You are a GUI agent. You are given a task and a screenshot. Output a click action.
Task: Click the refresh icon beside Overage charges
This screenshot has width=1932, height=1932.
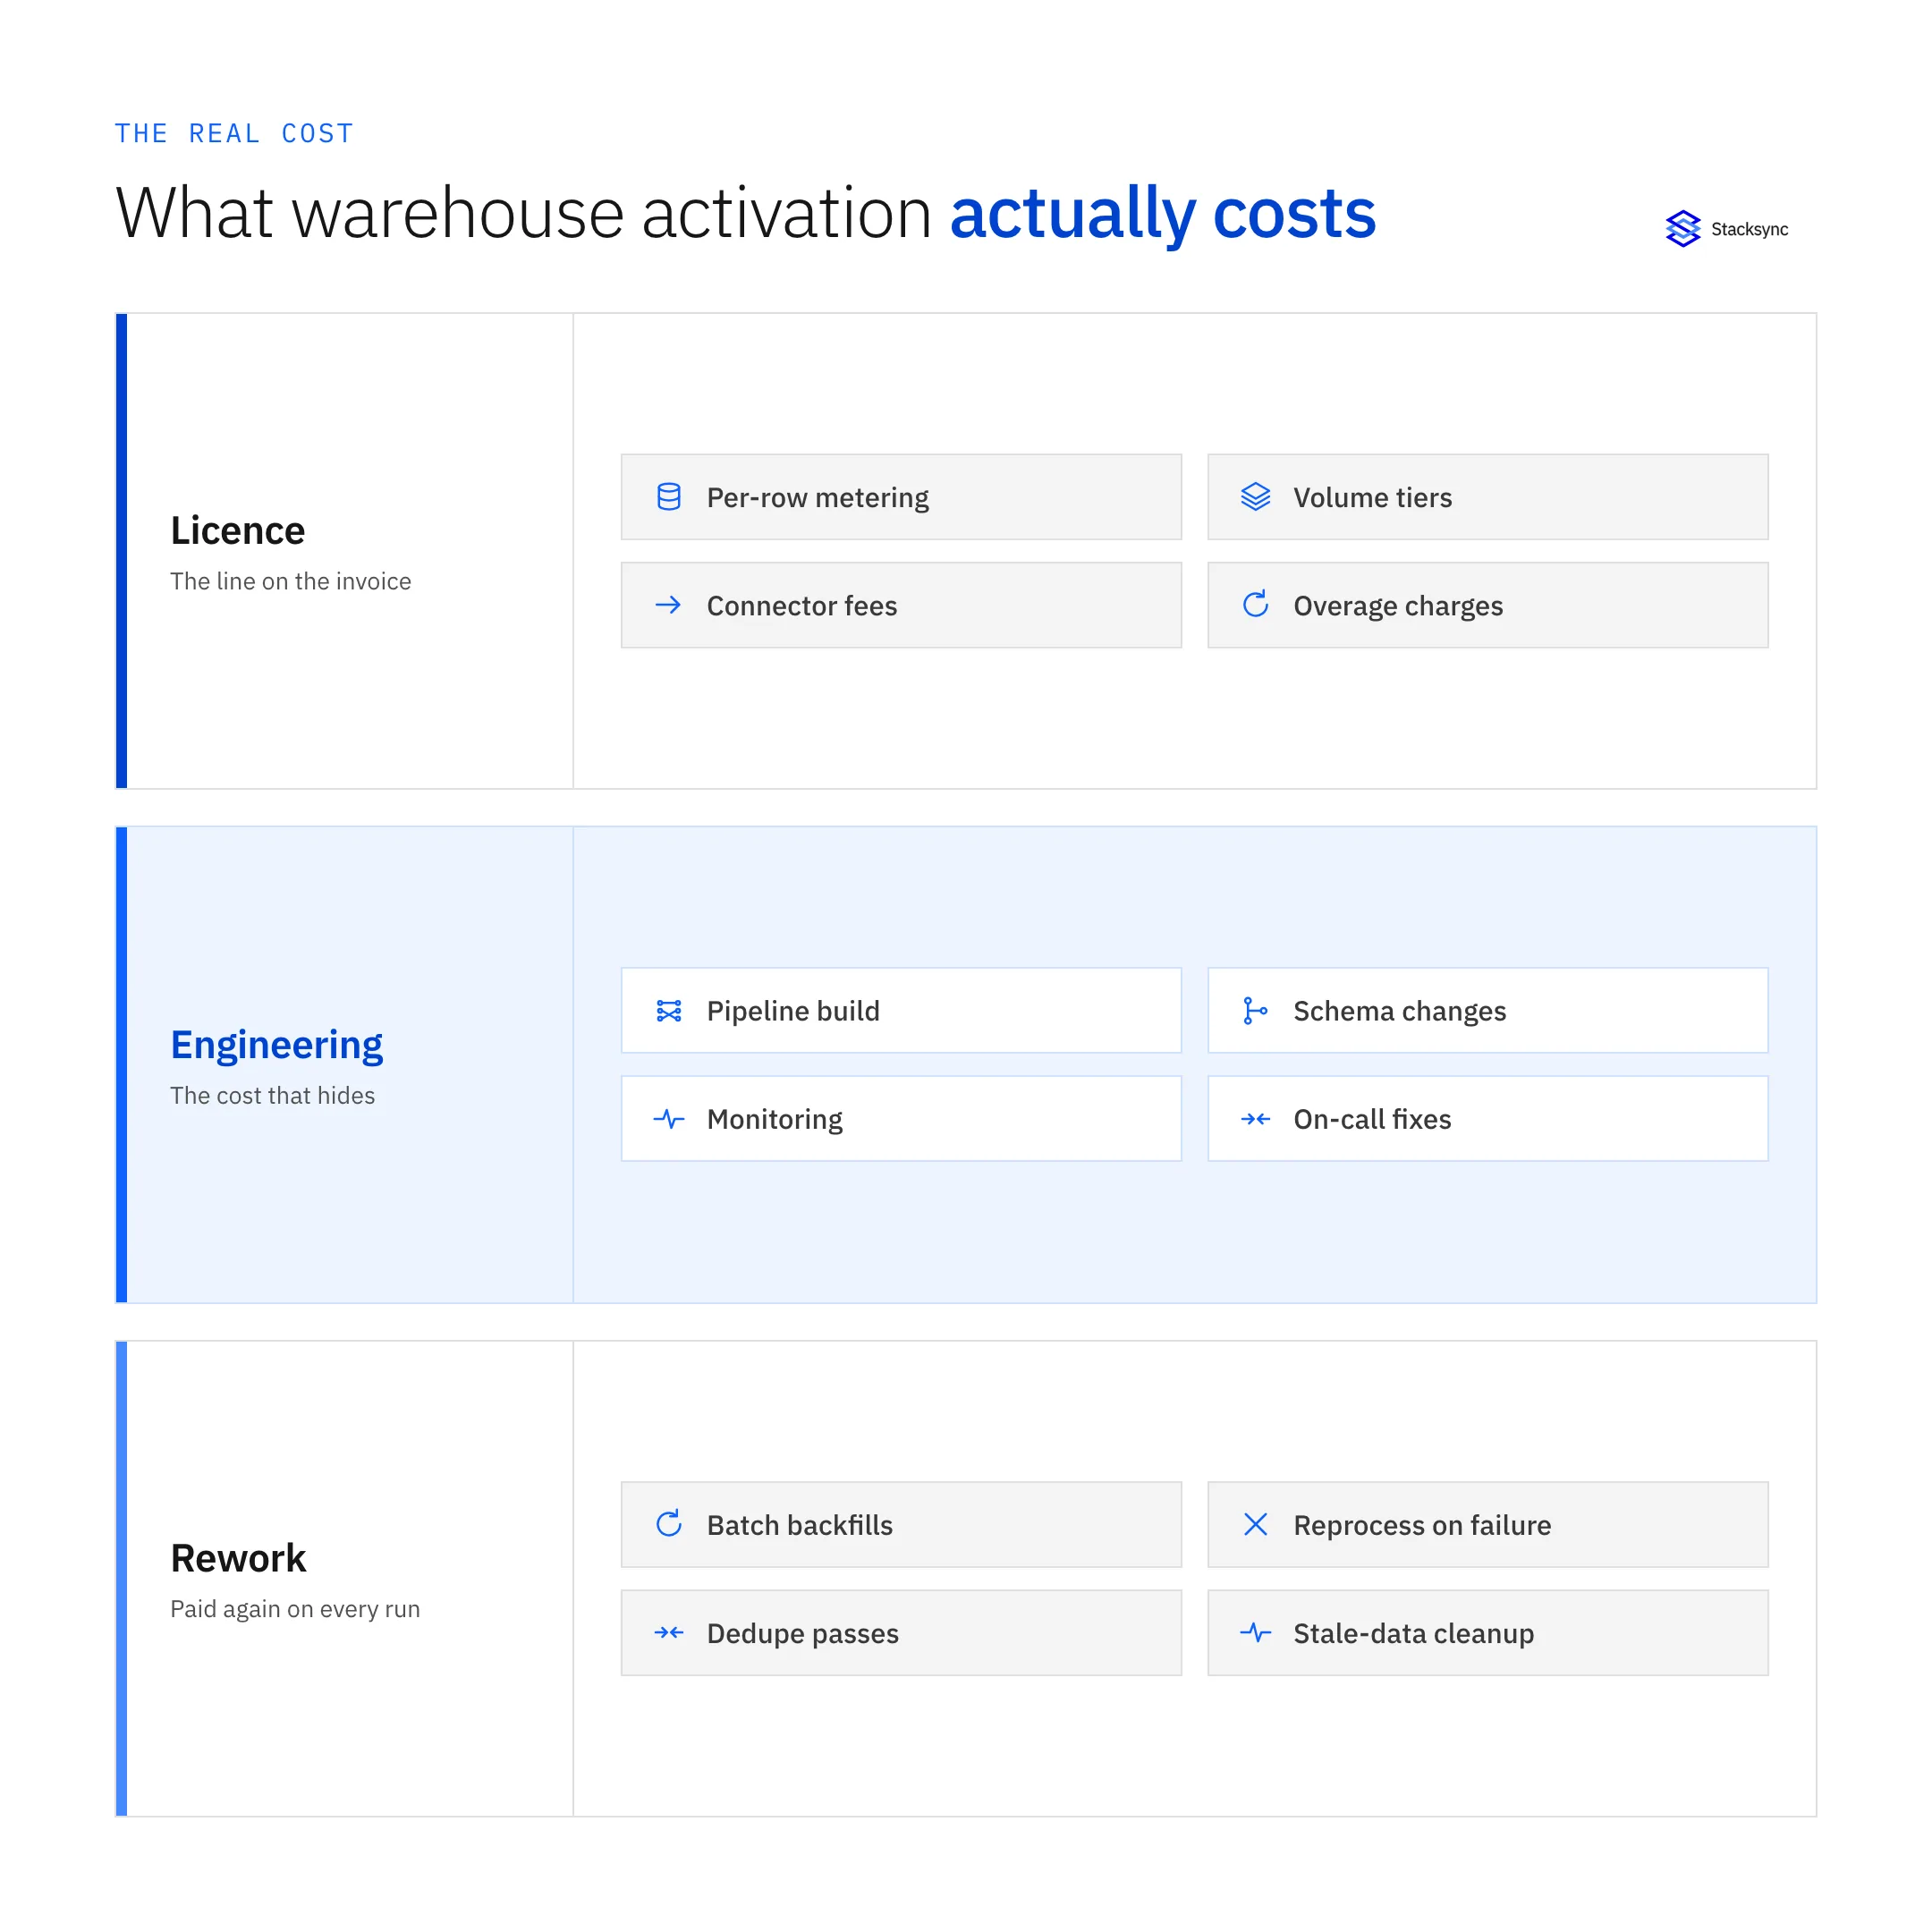[1255, 604]
